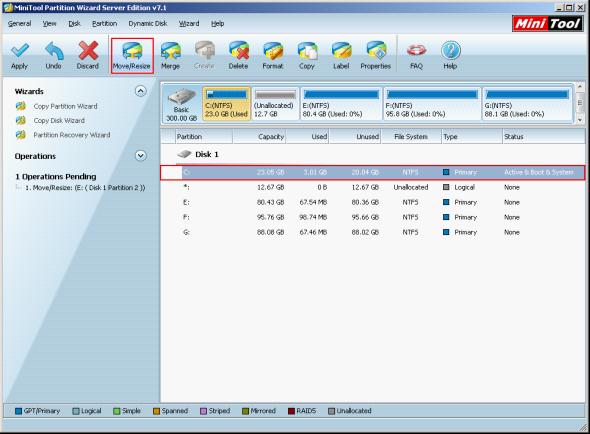Open the Dynamic Disk menu
The image size is (590, 434).
tap(148, 24)
